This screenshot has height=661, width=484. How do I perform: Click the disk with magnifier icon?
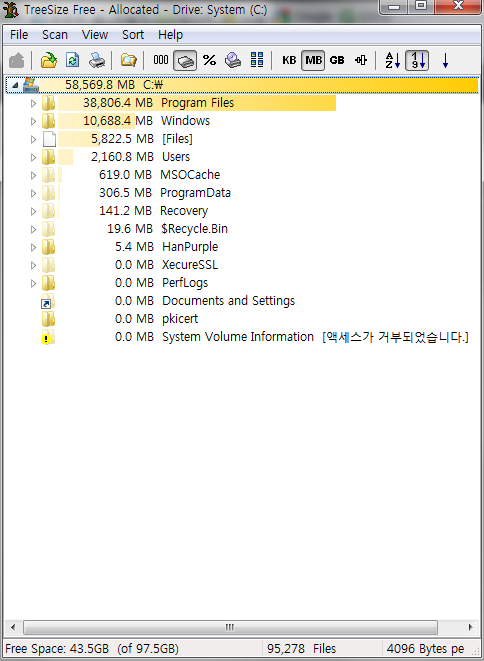pyautogui.click(x=233, y=60)
